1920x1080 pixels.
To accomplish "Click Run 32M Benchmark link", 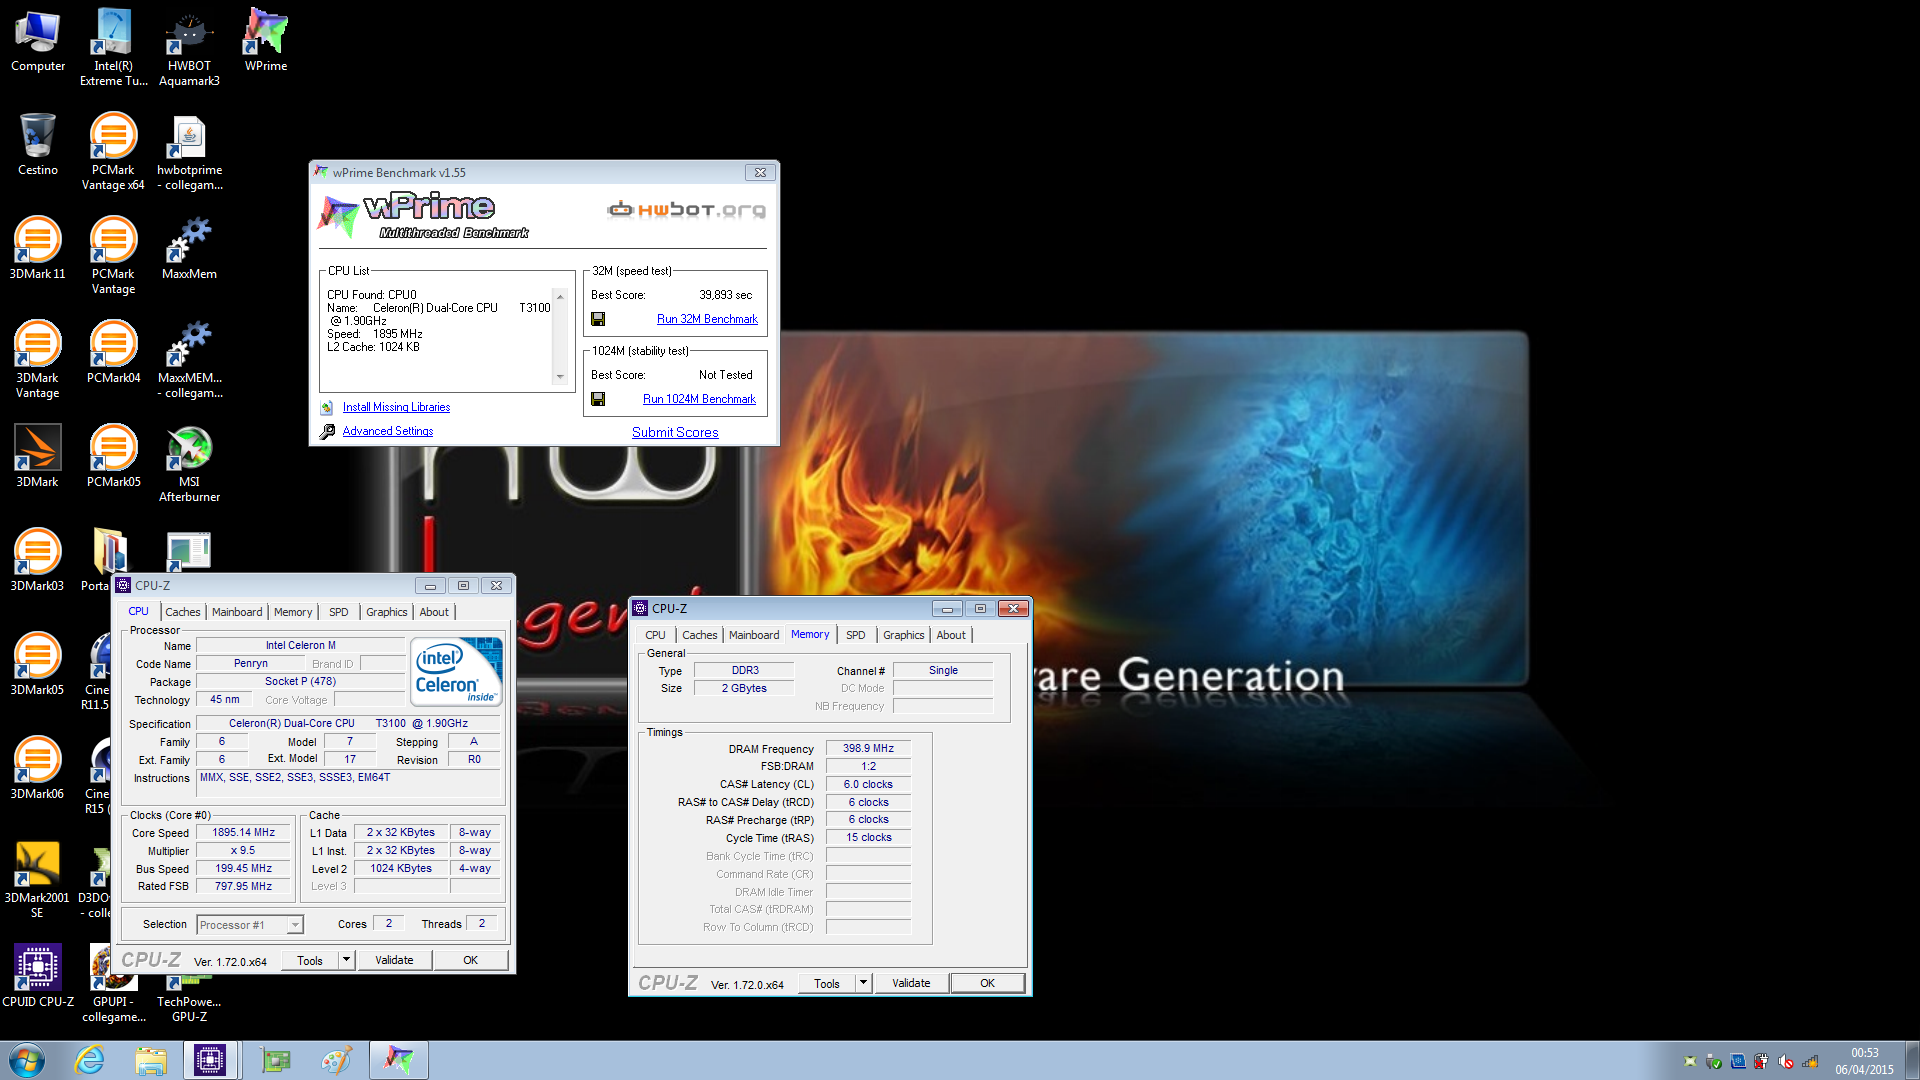I will (x=707, y=319).
